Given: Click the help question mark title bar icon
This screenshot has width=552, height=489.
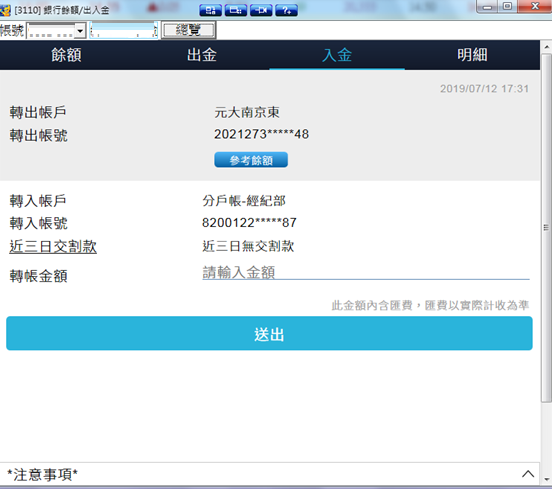Looking at the screenshot, I should [x=286, y=10].
